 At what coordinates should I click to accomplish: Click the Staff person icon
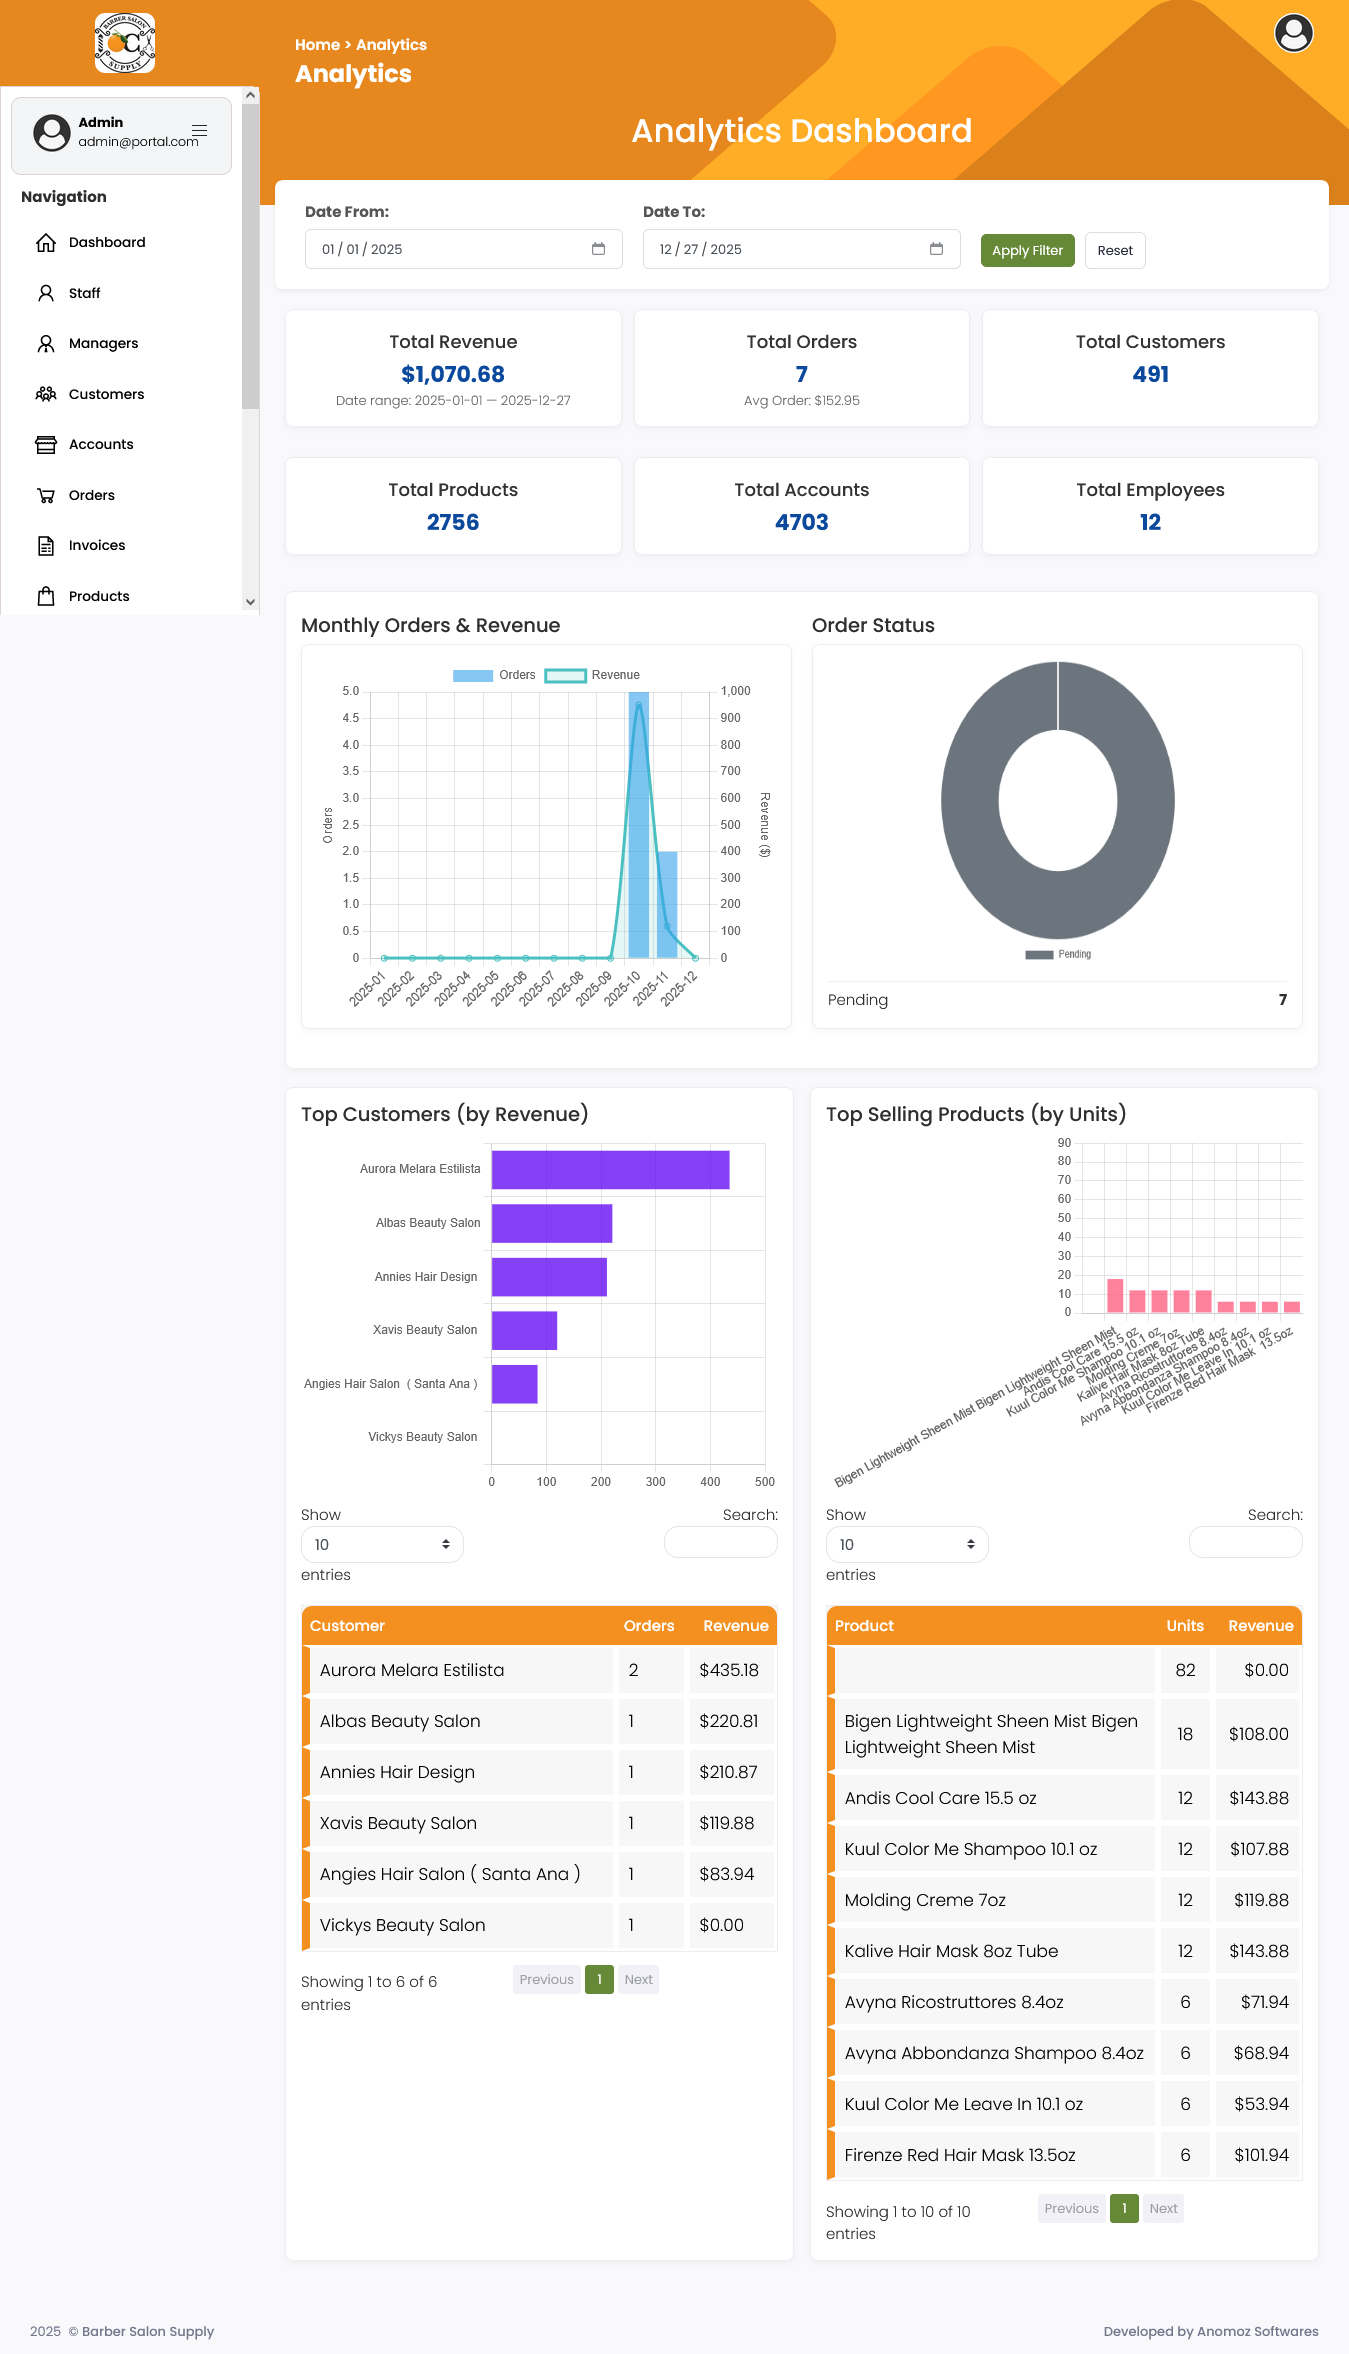click(46, 293)
